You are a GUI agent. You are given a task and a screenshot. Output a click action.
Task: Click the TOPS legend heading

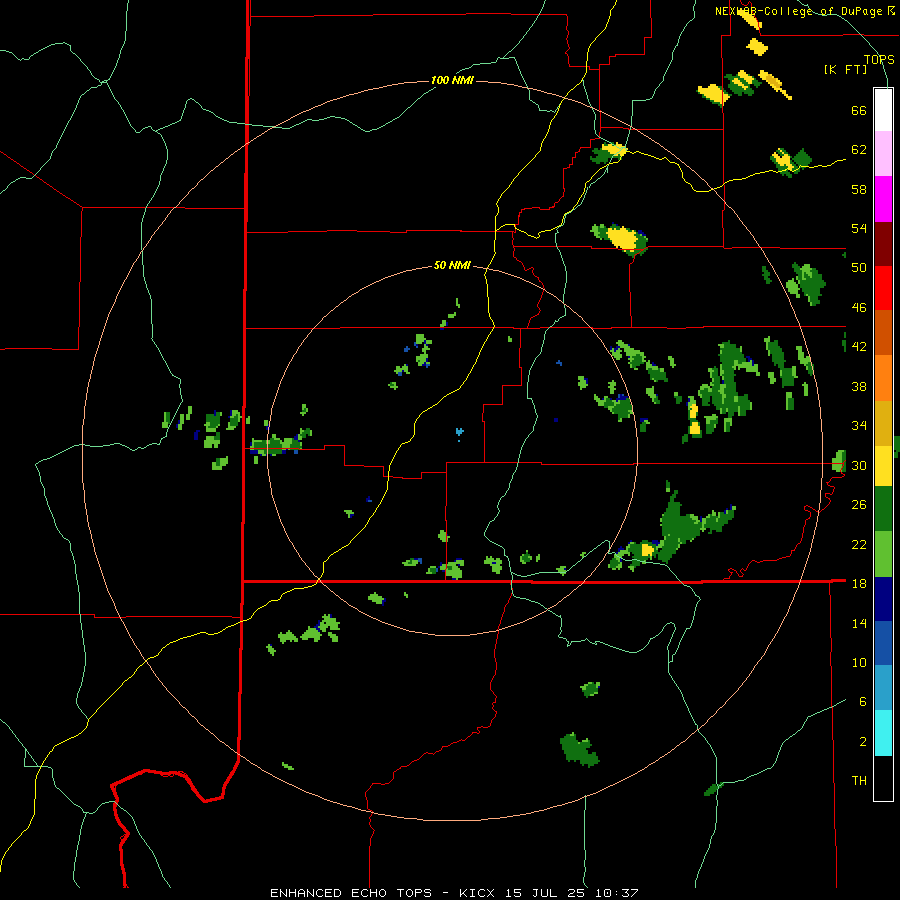click(x=879, y=60)
